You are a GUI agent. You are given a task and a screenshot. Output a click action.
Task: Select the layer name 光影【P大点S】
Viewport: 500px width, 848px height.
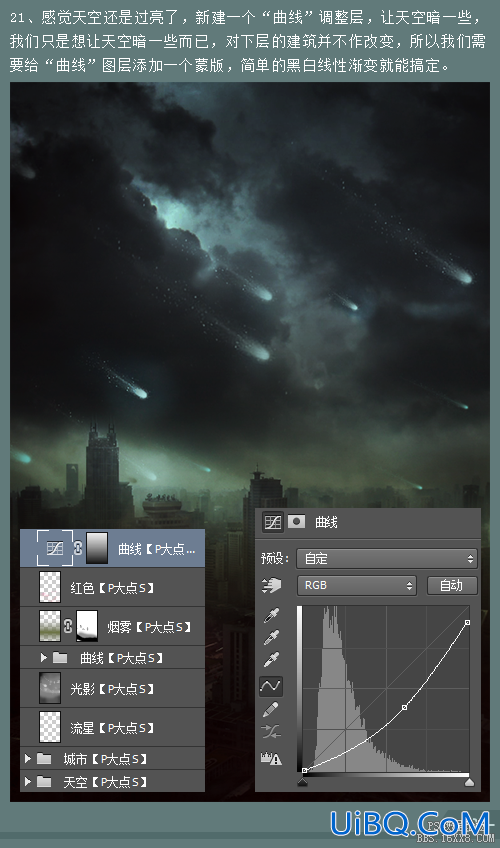click(x=112, y=688)
